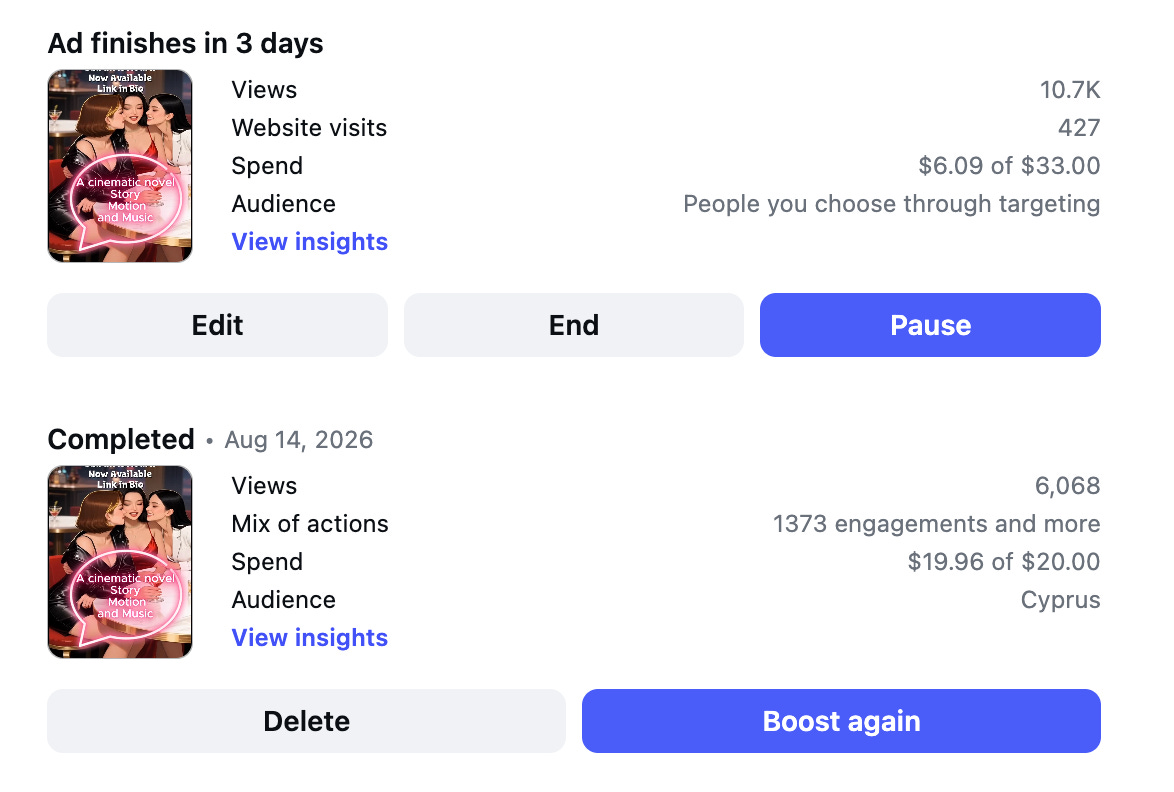
Task: Open View insights for the active ad
Action: 309,242
